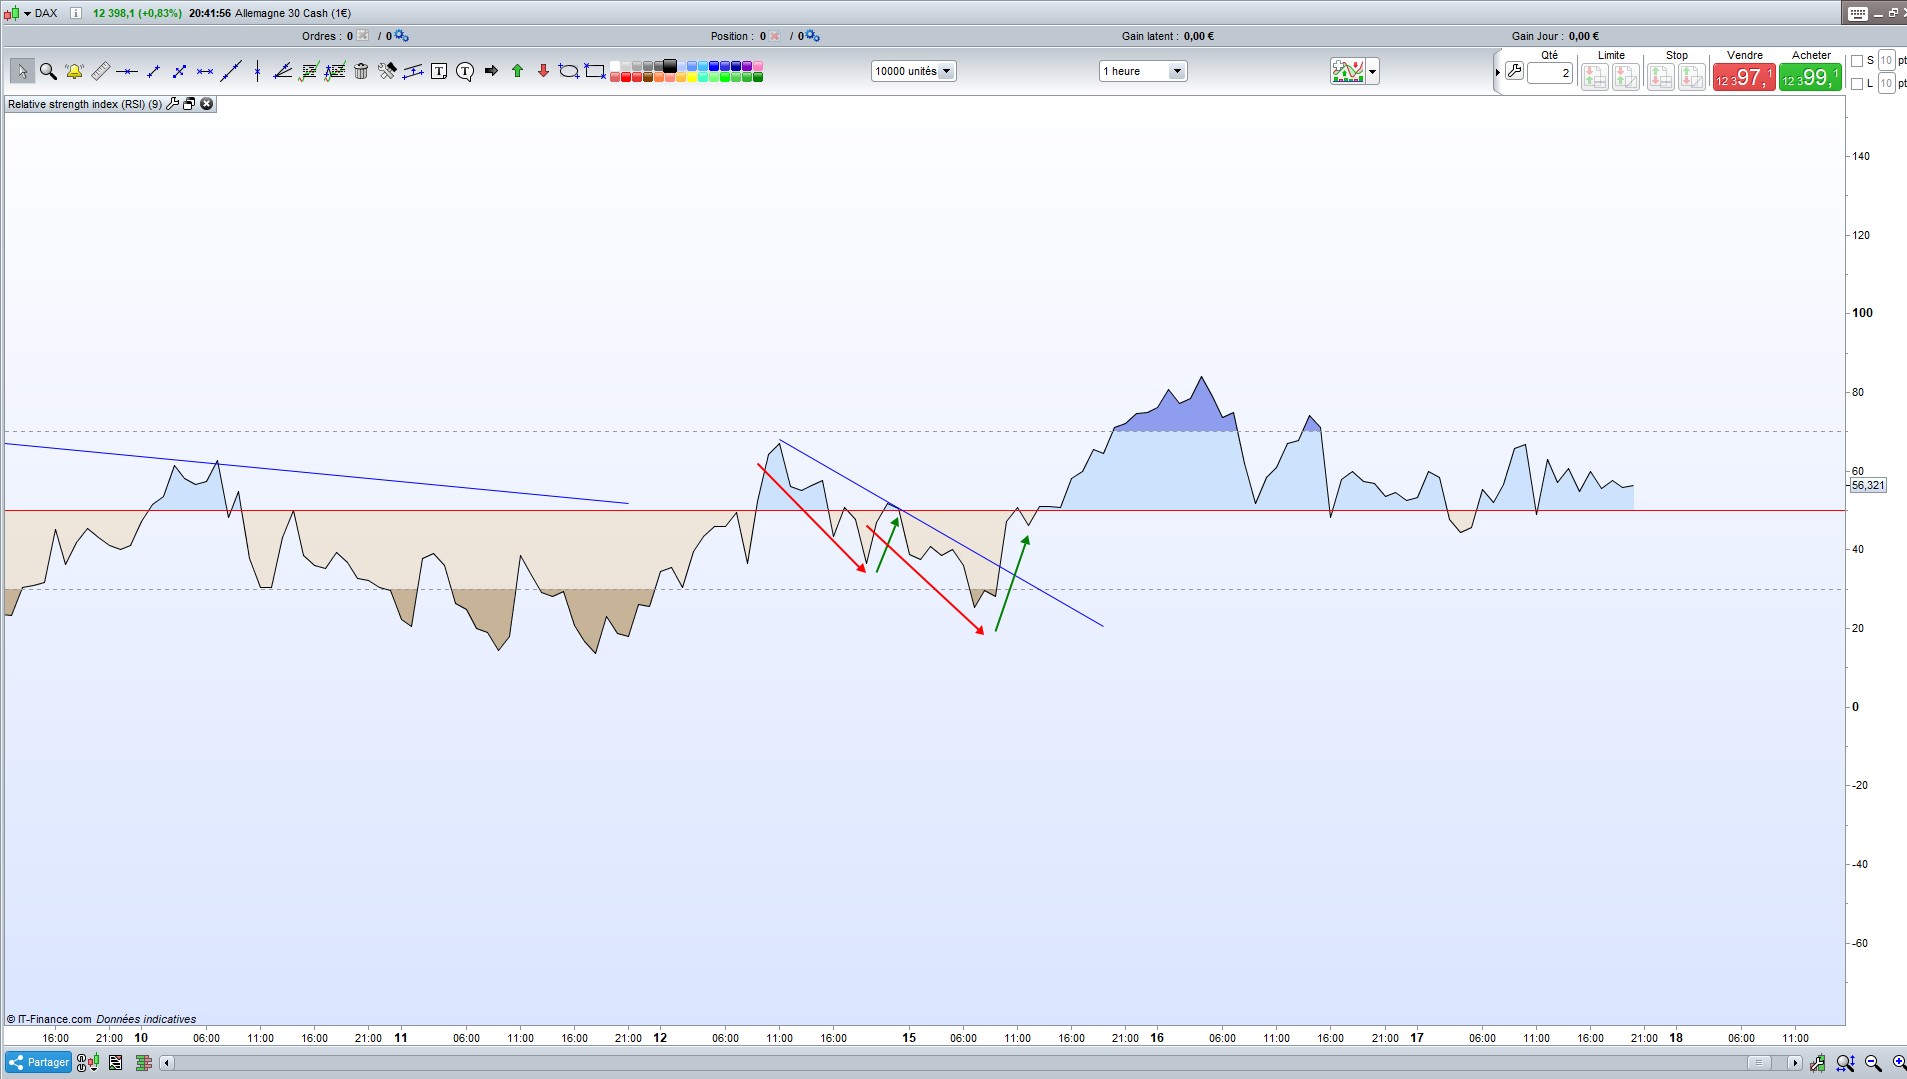The width and height of the screenshot is (1907, 1079).
Task: Pick the black color swatch
Action: tap(670, 66)
